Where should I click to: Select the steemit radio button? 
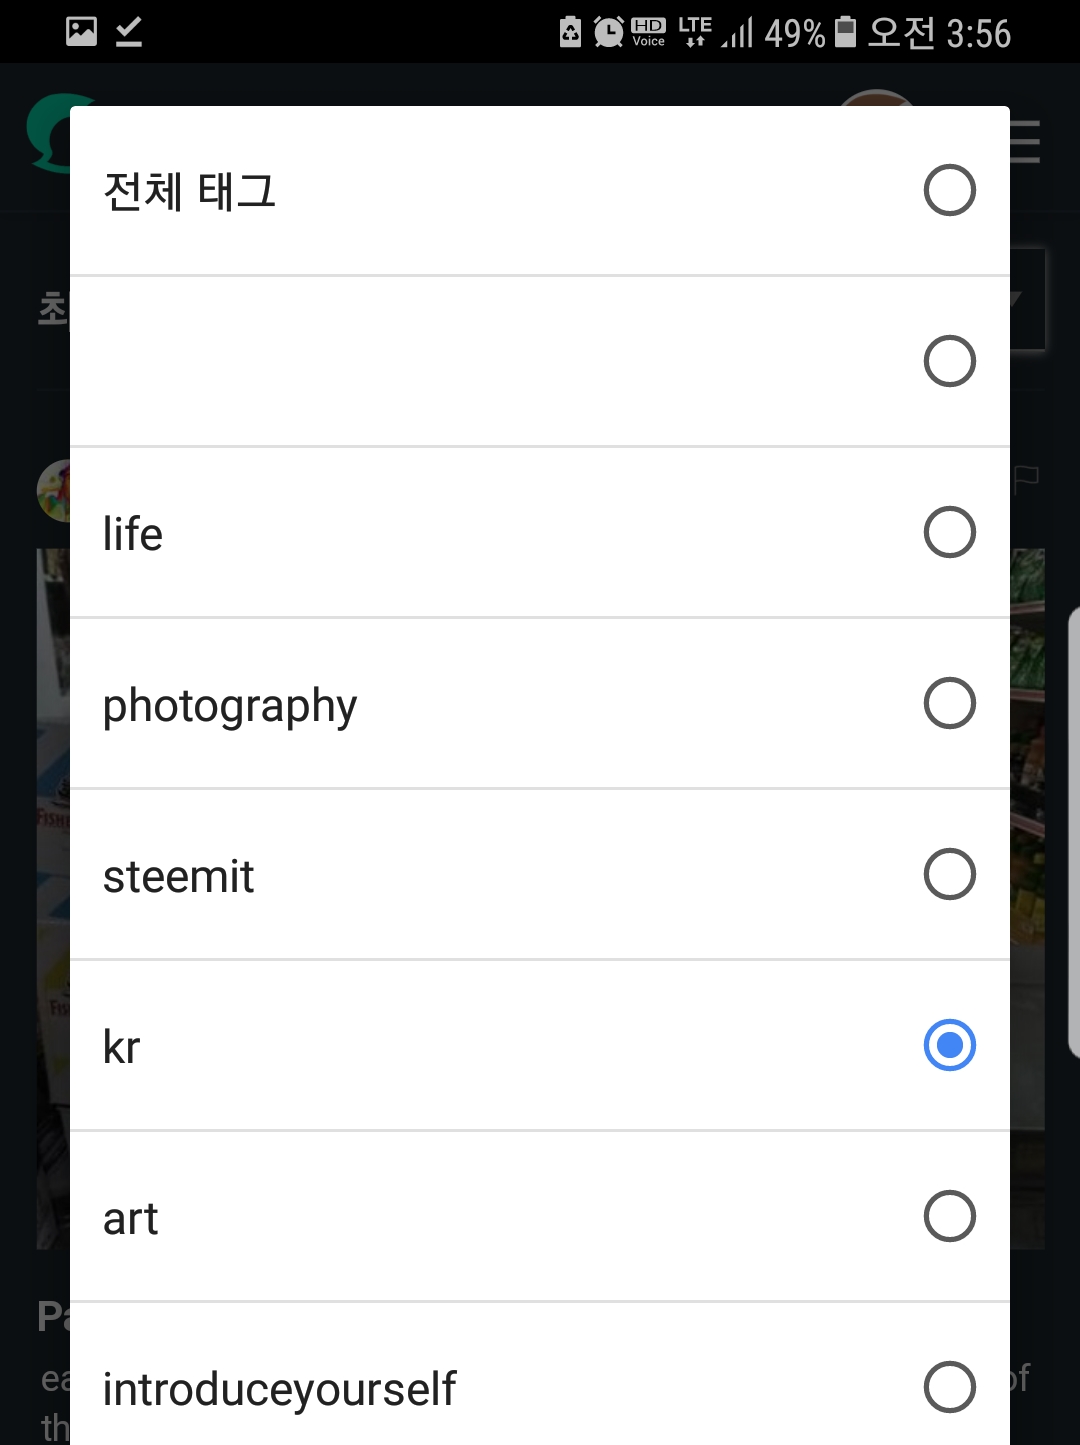point(949,874)
